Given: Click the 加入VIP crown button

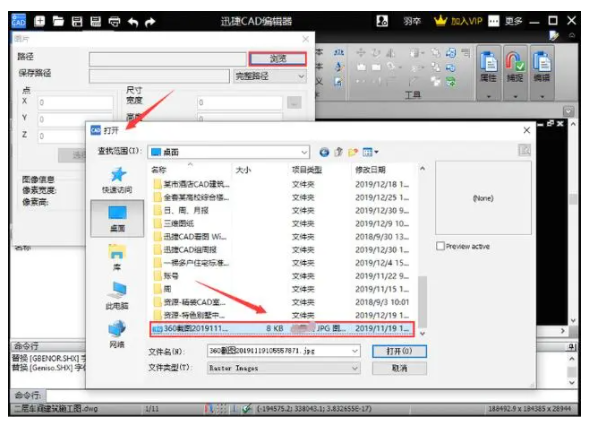Looking at the screenshot, I should coord(458,21).
